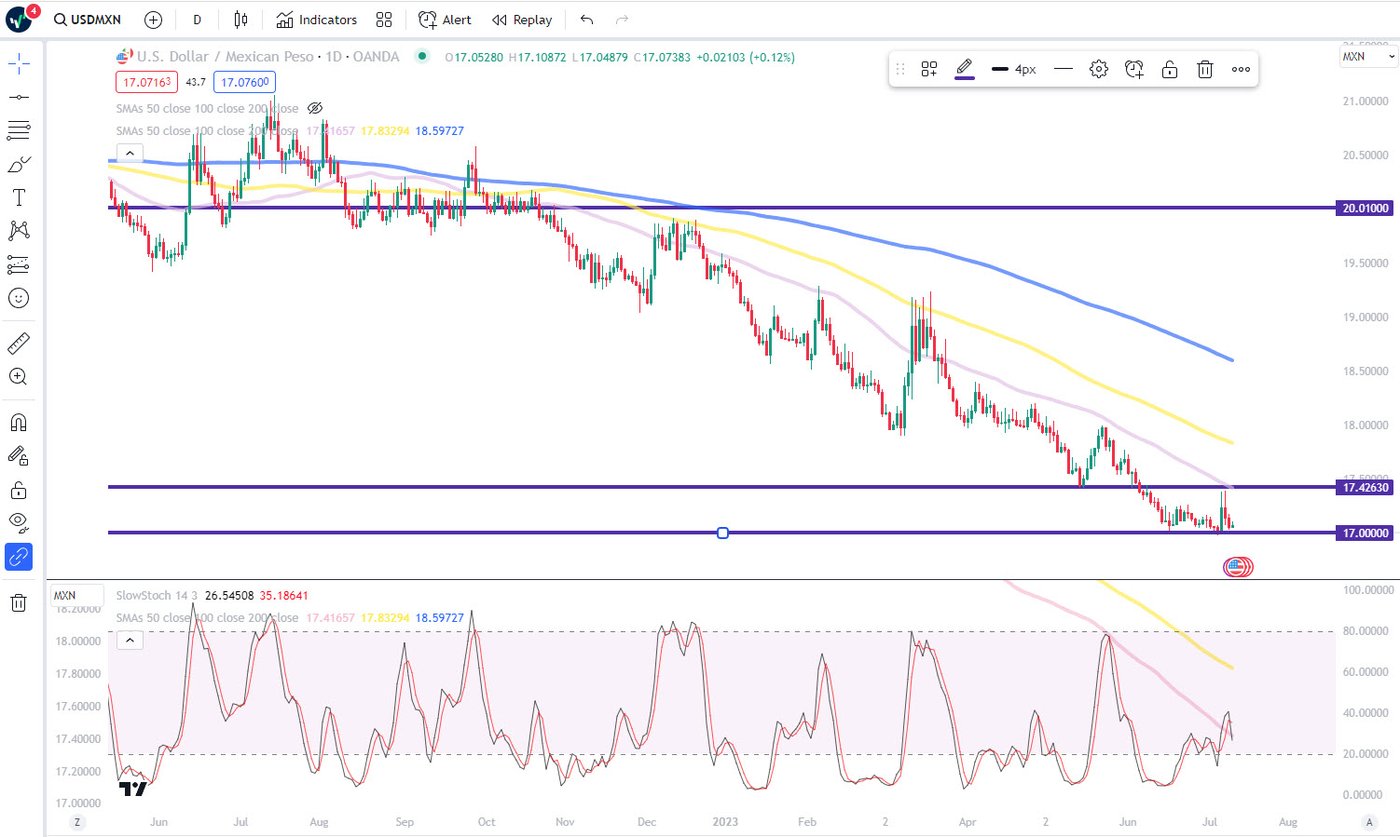Open settings gear in the floating drawing toolbar
The width and height of the screenshot is (1400, 837).
tap(1098, 69)
